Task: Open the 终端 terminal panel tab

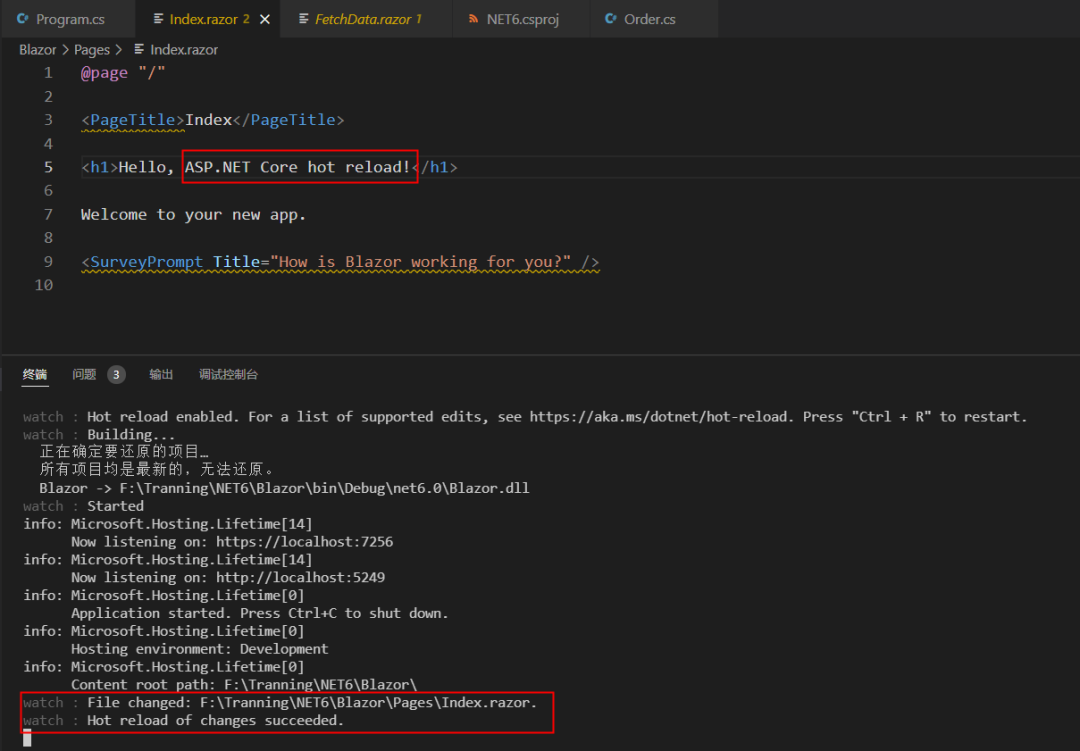Action: [x=34, y=374]
